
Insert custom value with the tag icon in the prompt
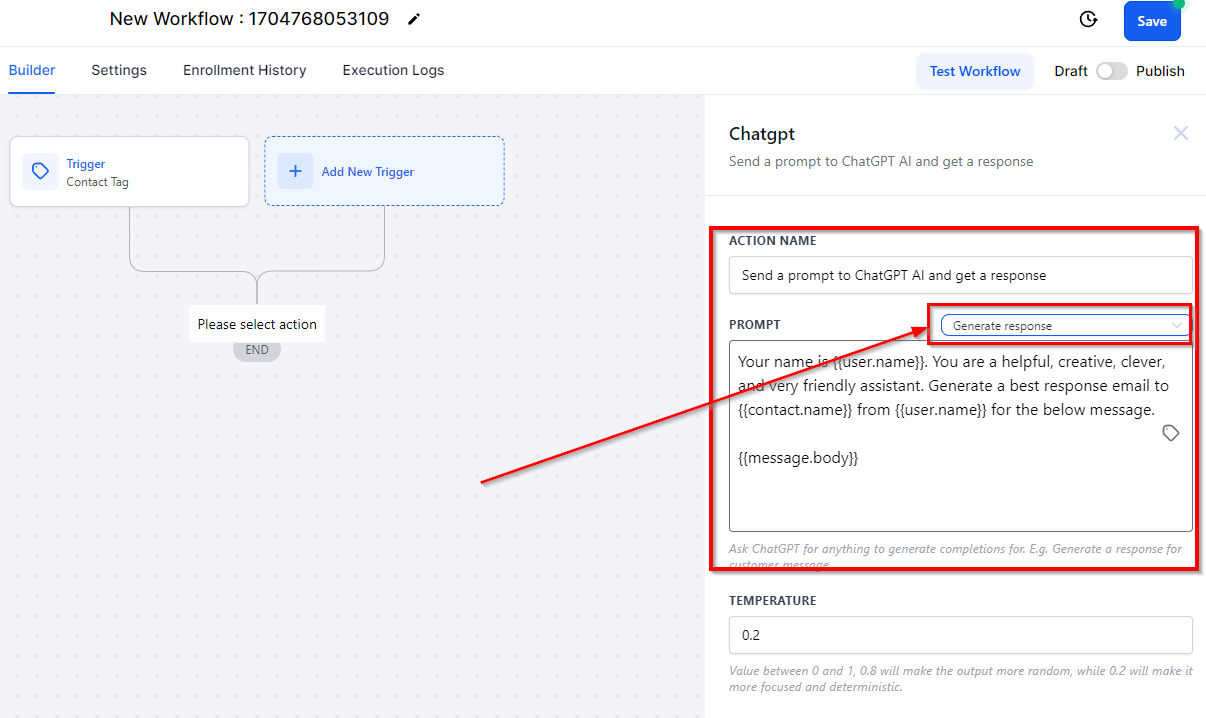tap(1171, 433)
